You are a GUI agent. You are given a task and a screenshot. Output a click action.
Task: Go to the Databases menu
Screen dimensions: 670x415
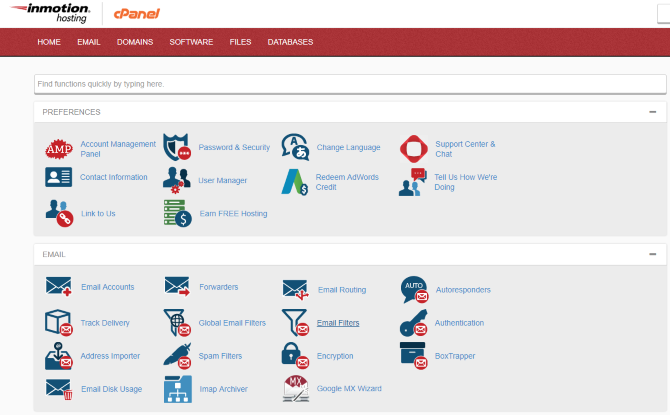point(290,42)
